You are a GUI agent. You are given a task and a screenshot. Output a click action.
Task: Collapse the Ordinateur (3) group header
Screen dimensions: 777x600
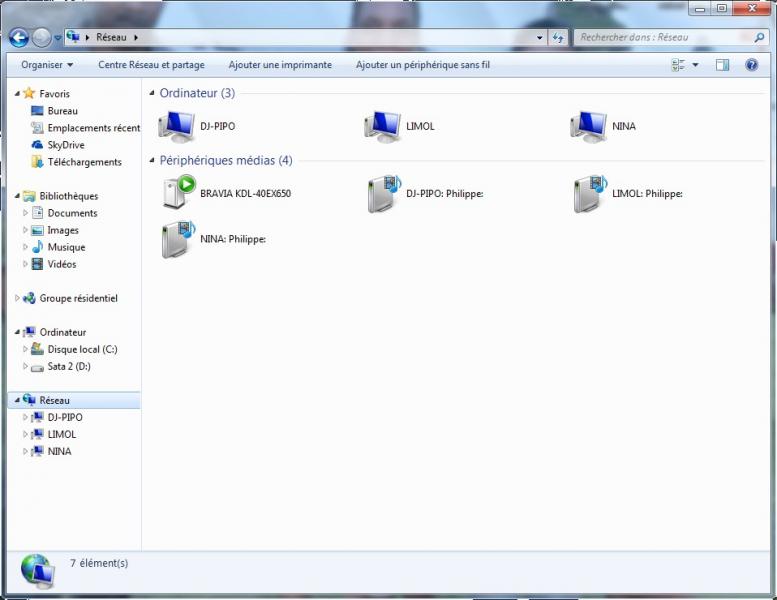[152, 93]
